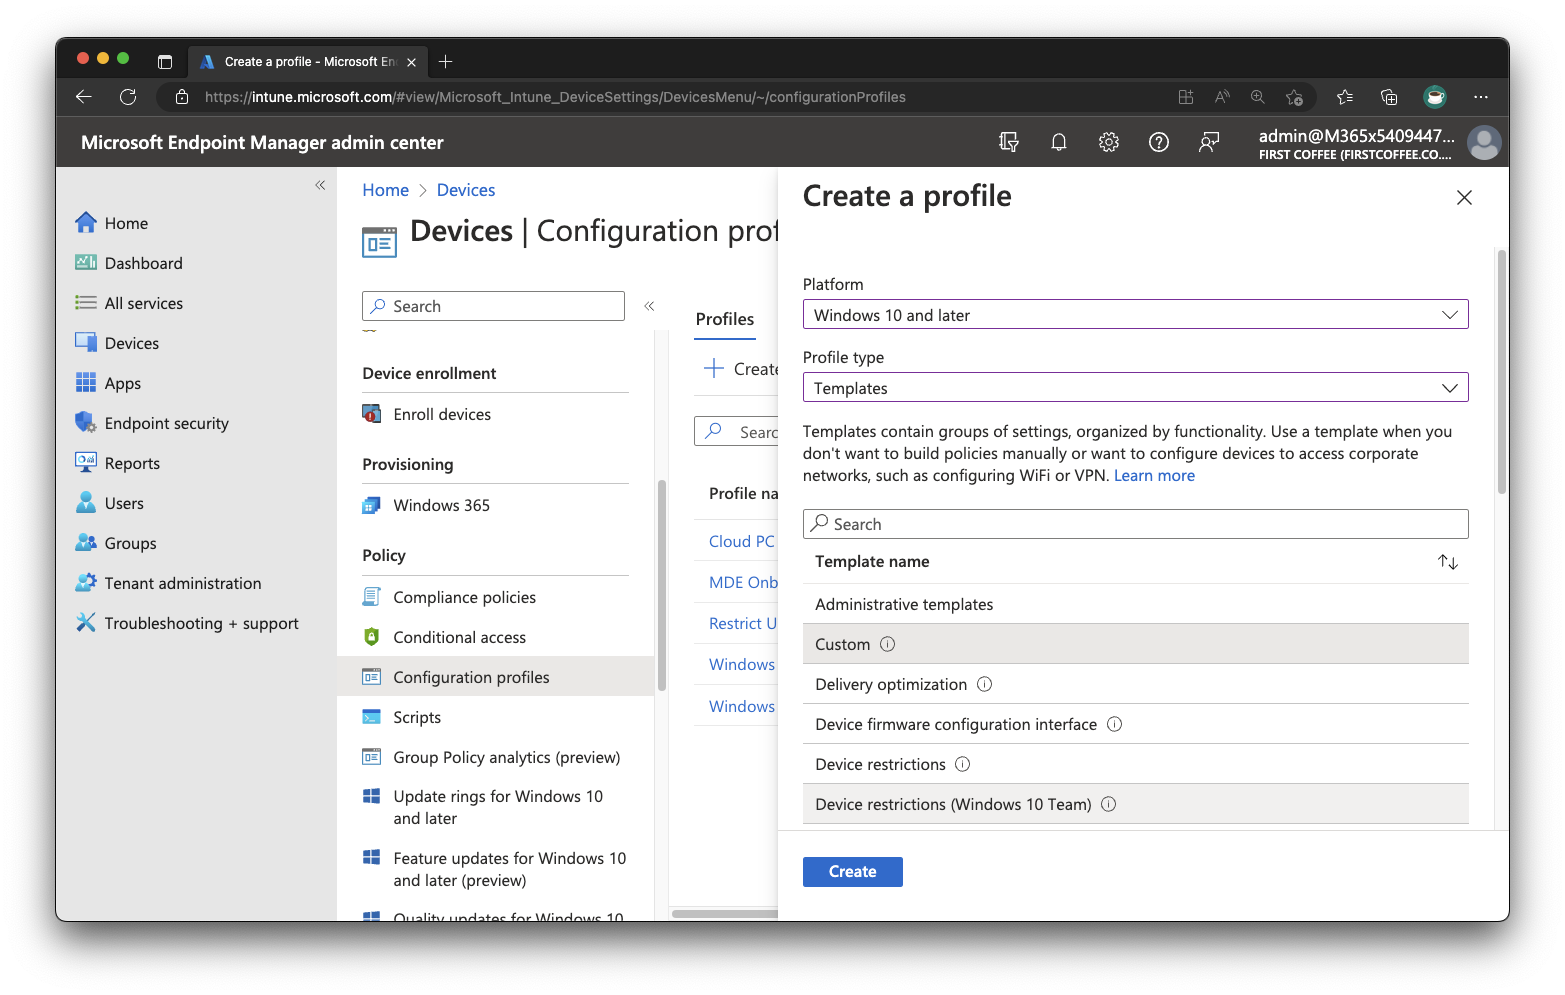Click the template search field

(1135, 523)
